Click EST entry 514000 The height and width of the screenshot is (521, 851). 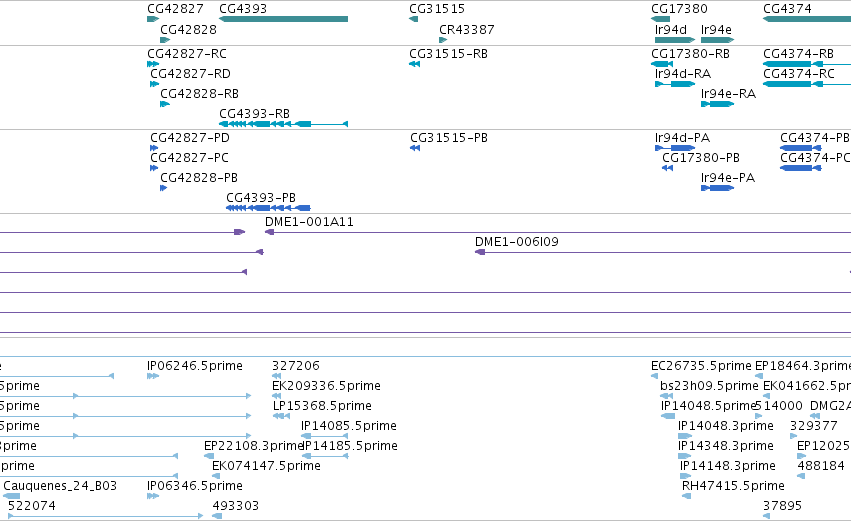(778, 406)
